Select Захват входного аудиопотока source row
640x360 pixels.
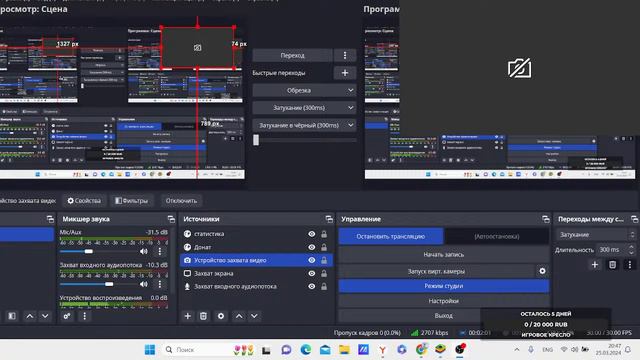(256, 287)
